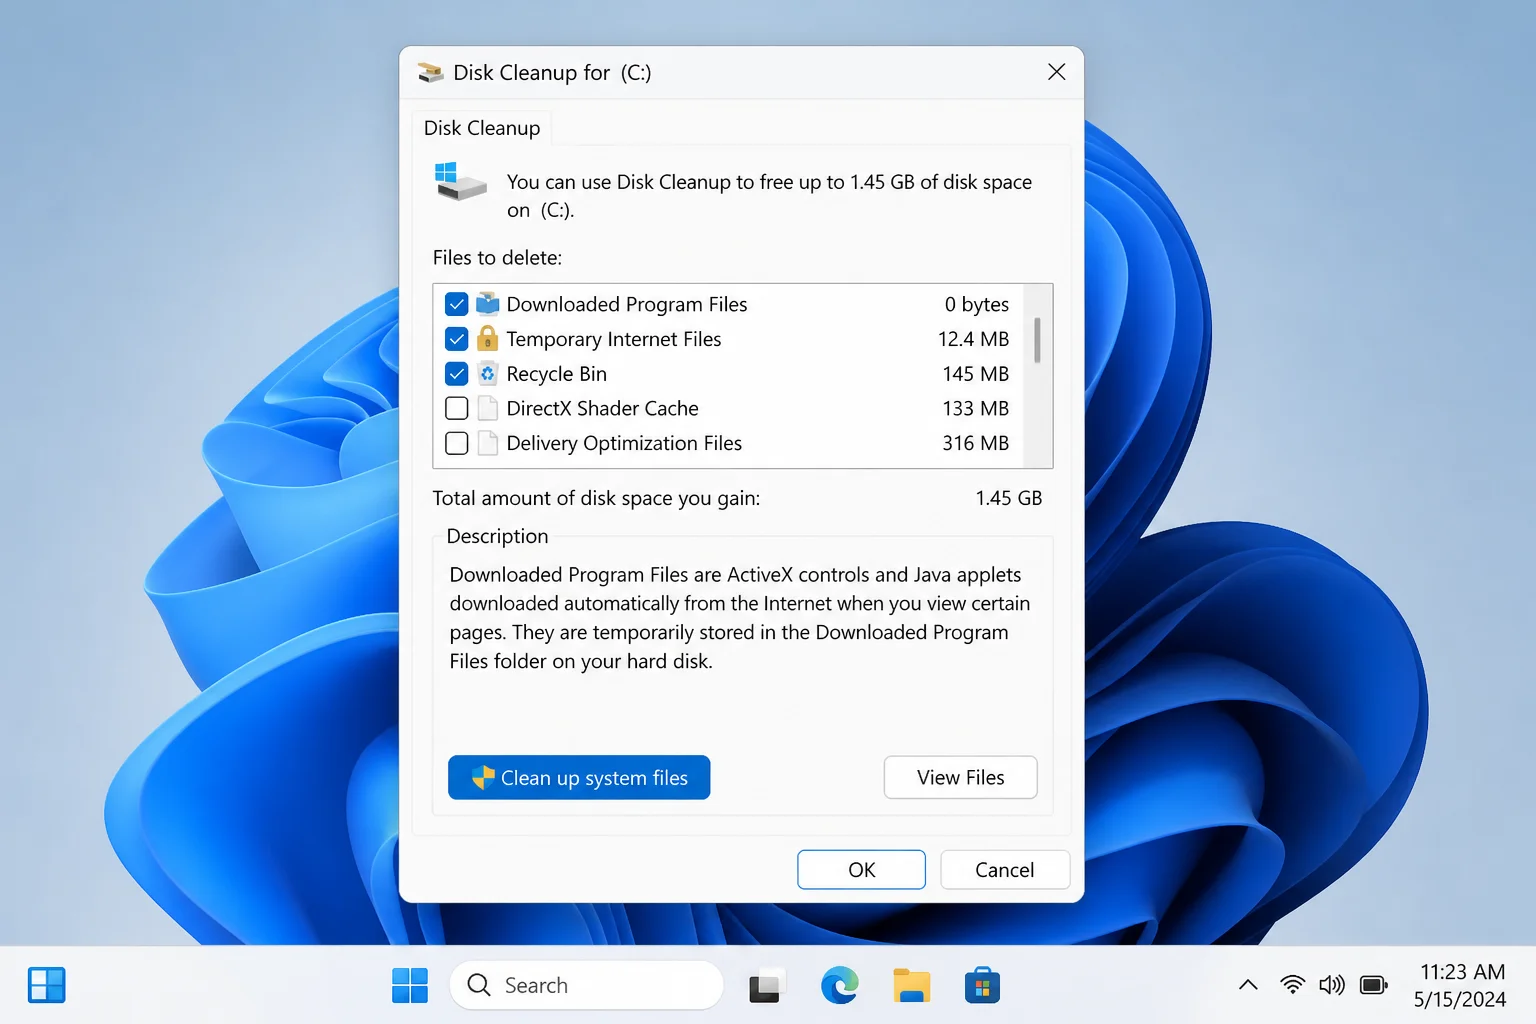Select the "Downloaded Program Files" row label
The width and height of the screenshot is (1536, 1024).
click(x=627, y=304)
